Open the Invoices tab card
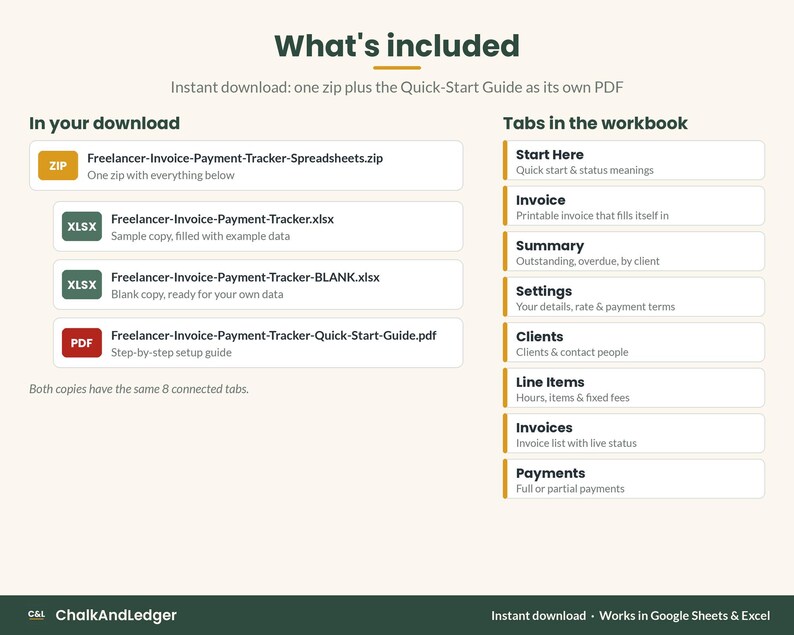Viewport: 794px width, 635px height. tap(633, 434)
